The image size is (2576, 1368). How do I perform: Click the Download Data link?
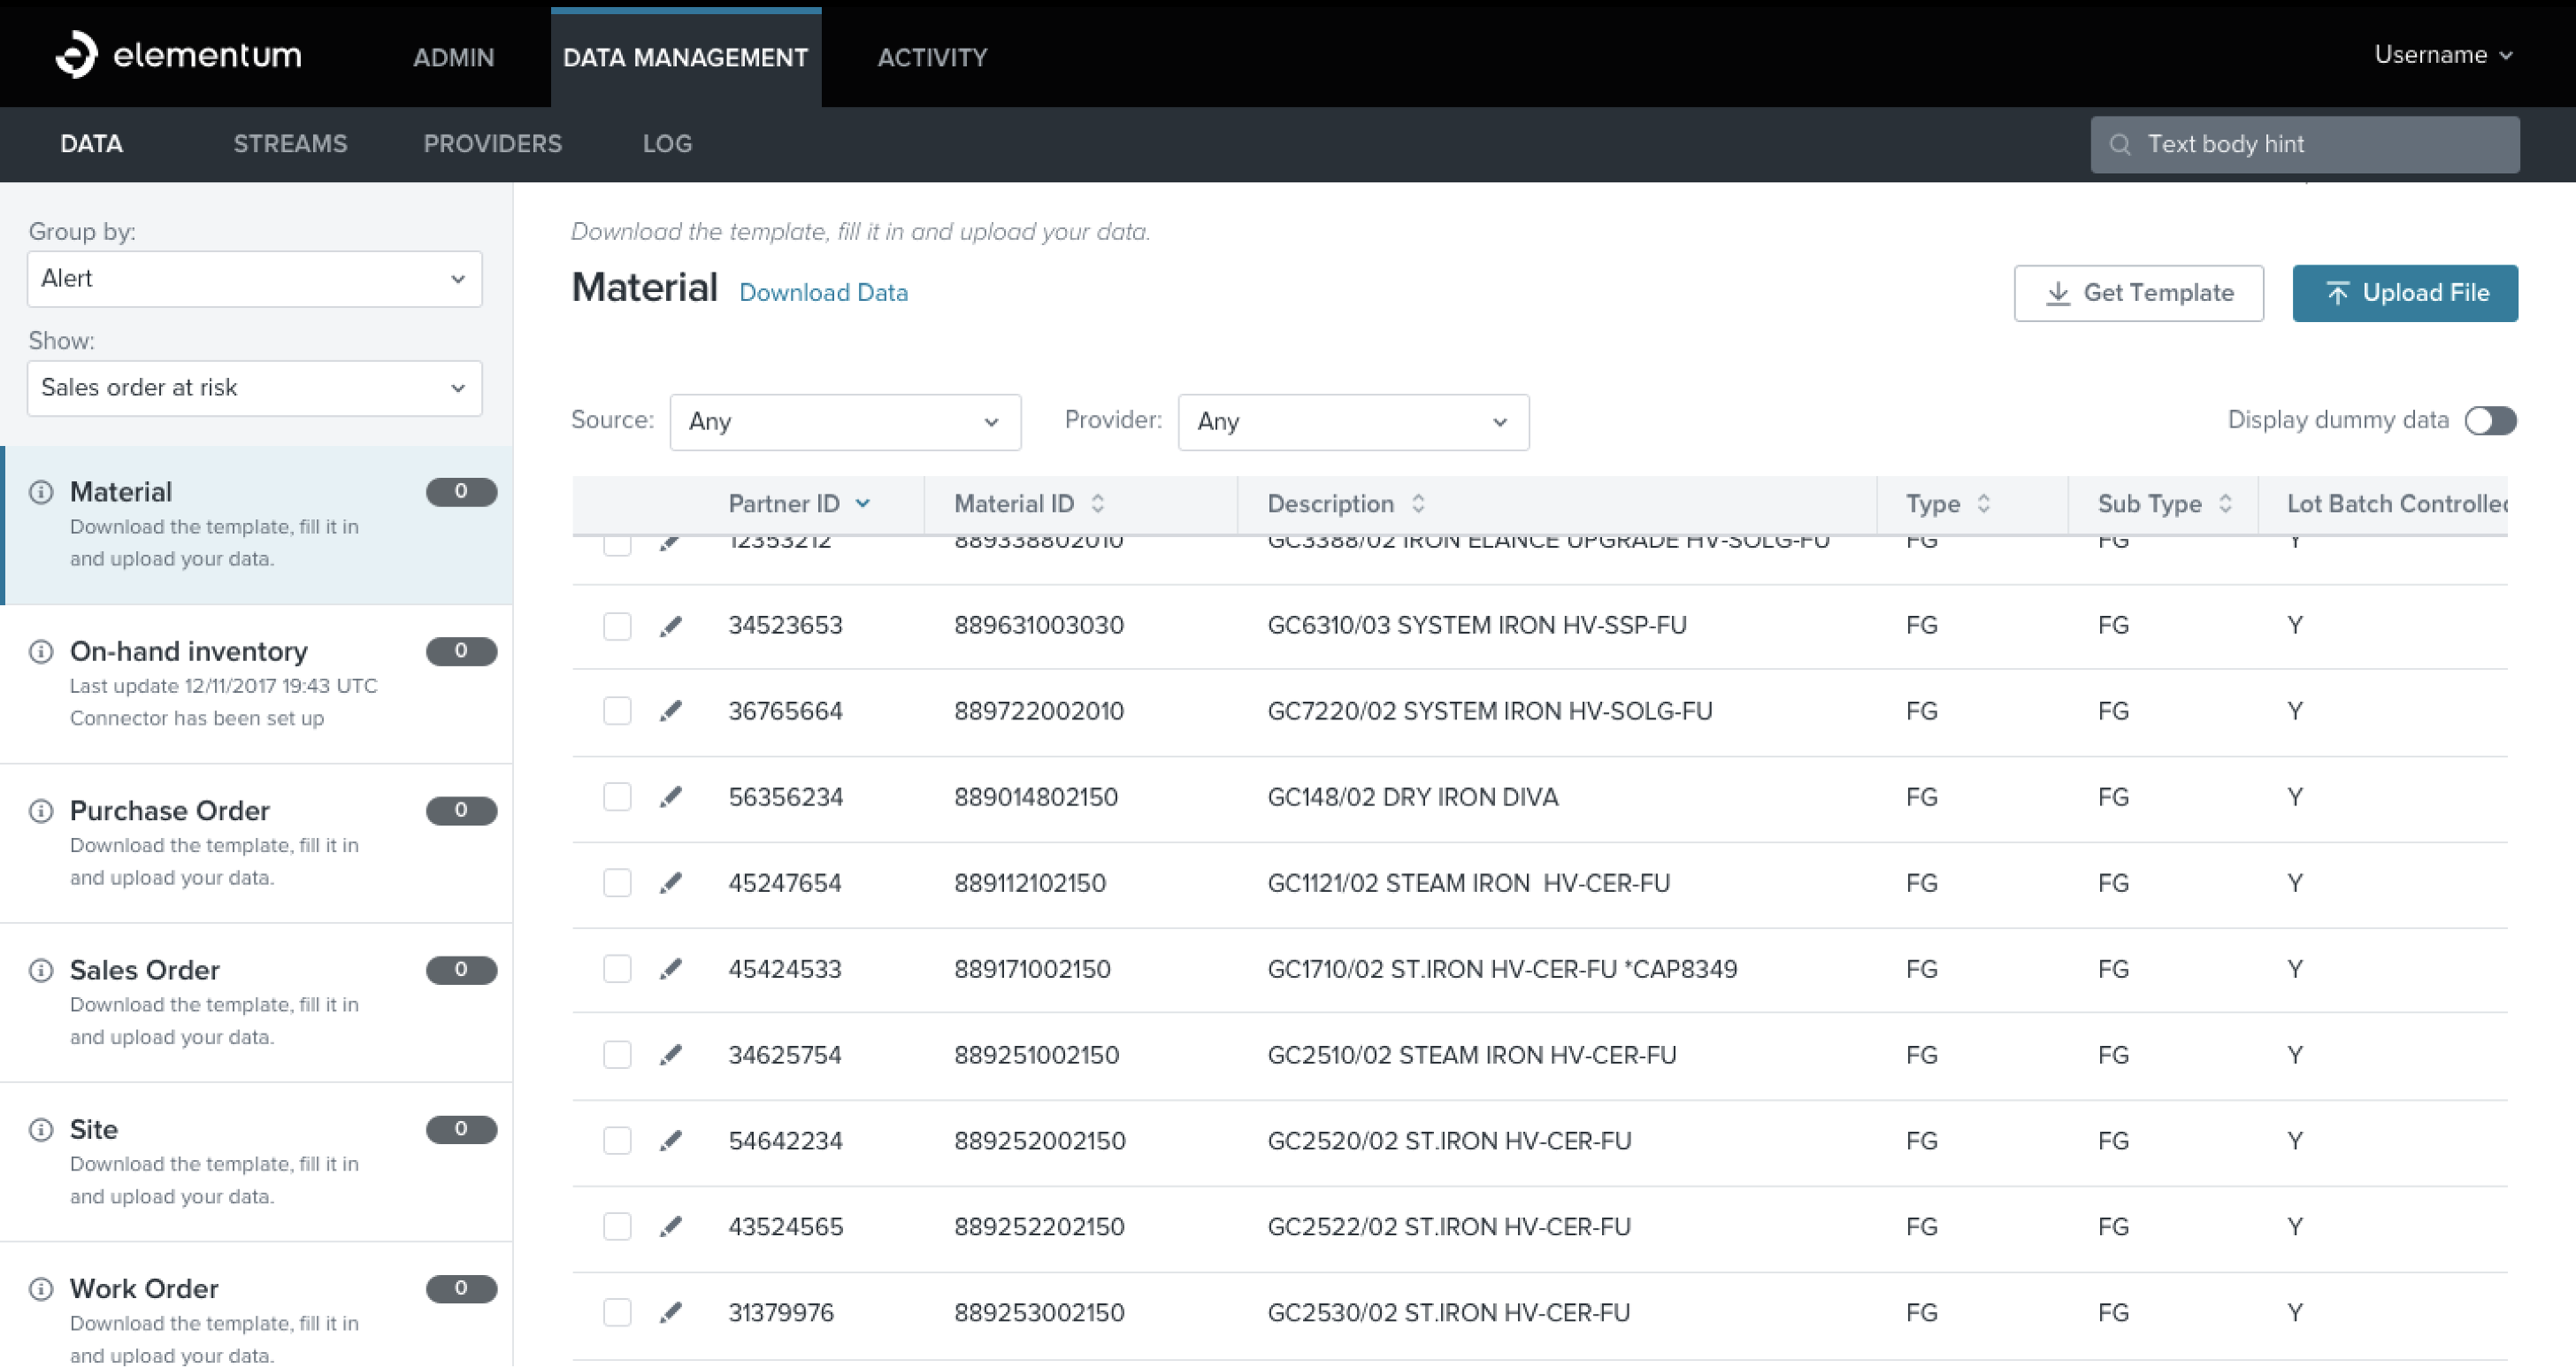pos(823,293)
